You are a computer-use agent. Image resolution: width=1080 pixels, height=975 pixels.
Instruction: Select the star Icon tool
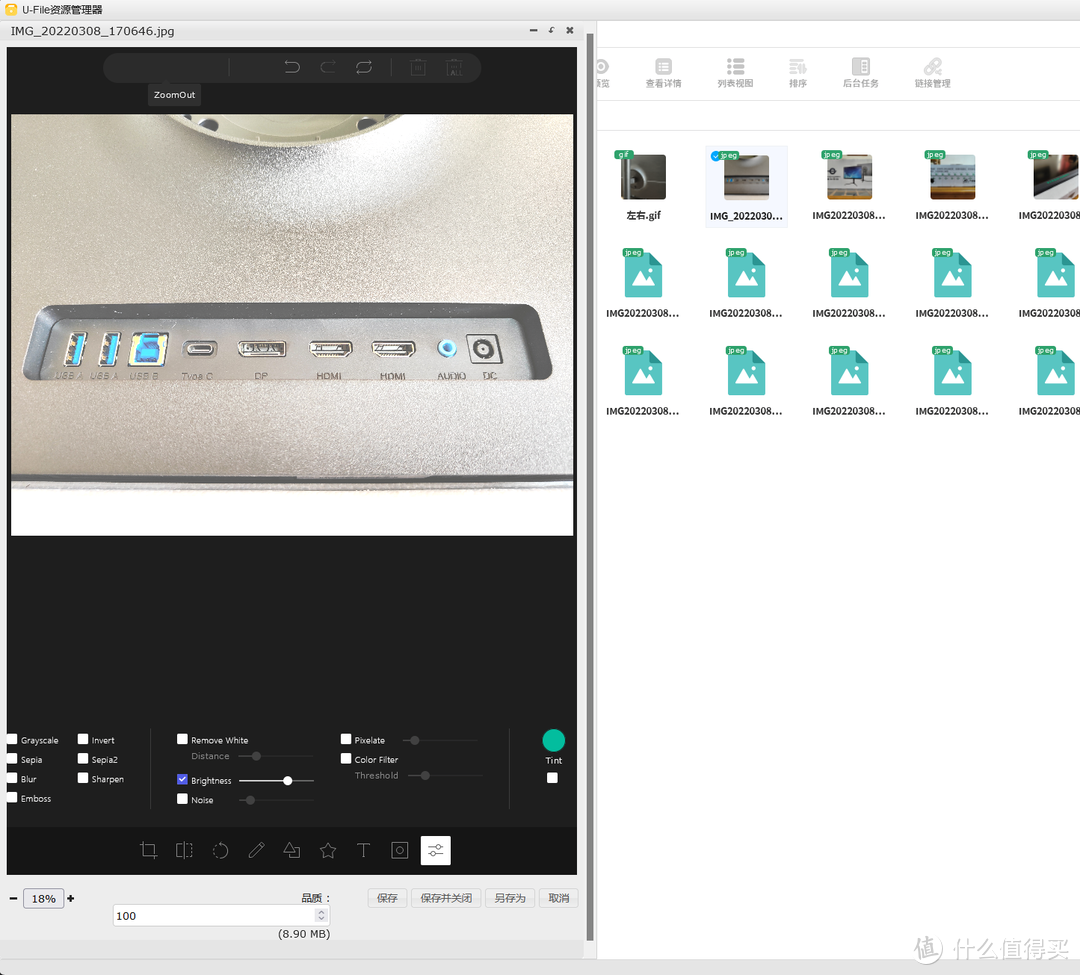328,850
